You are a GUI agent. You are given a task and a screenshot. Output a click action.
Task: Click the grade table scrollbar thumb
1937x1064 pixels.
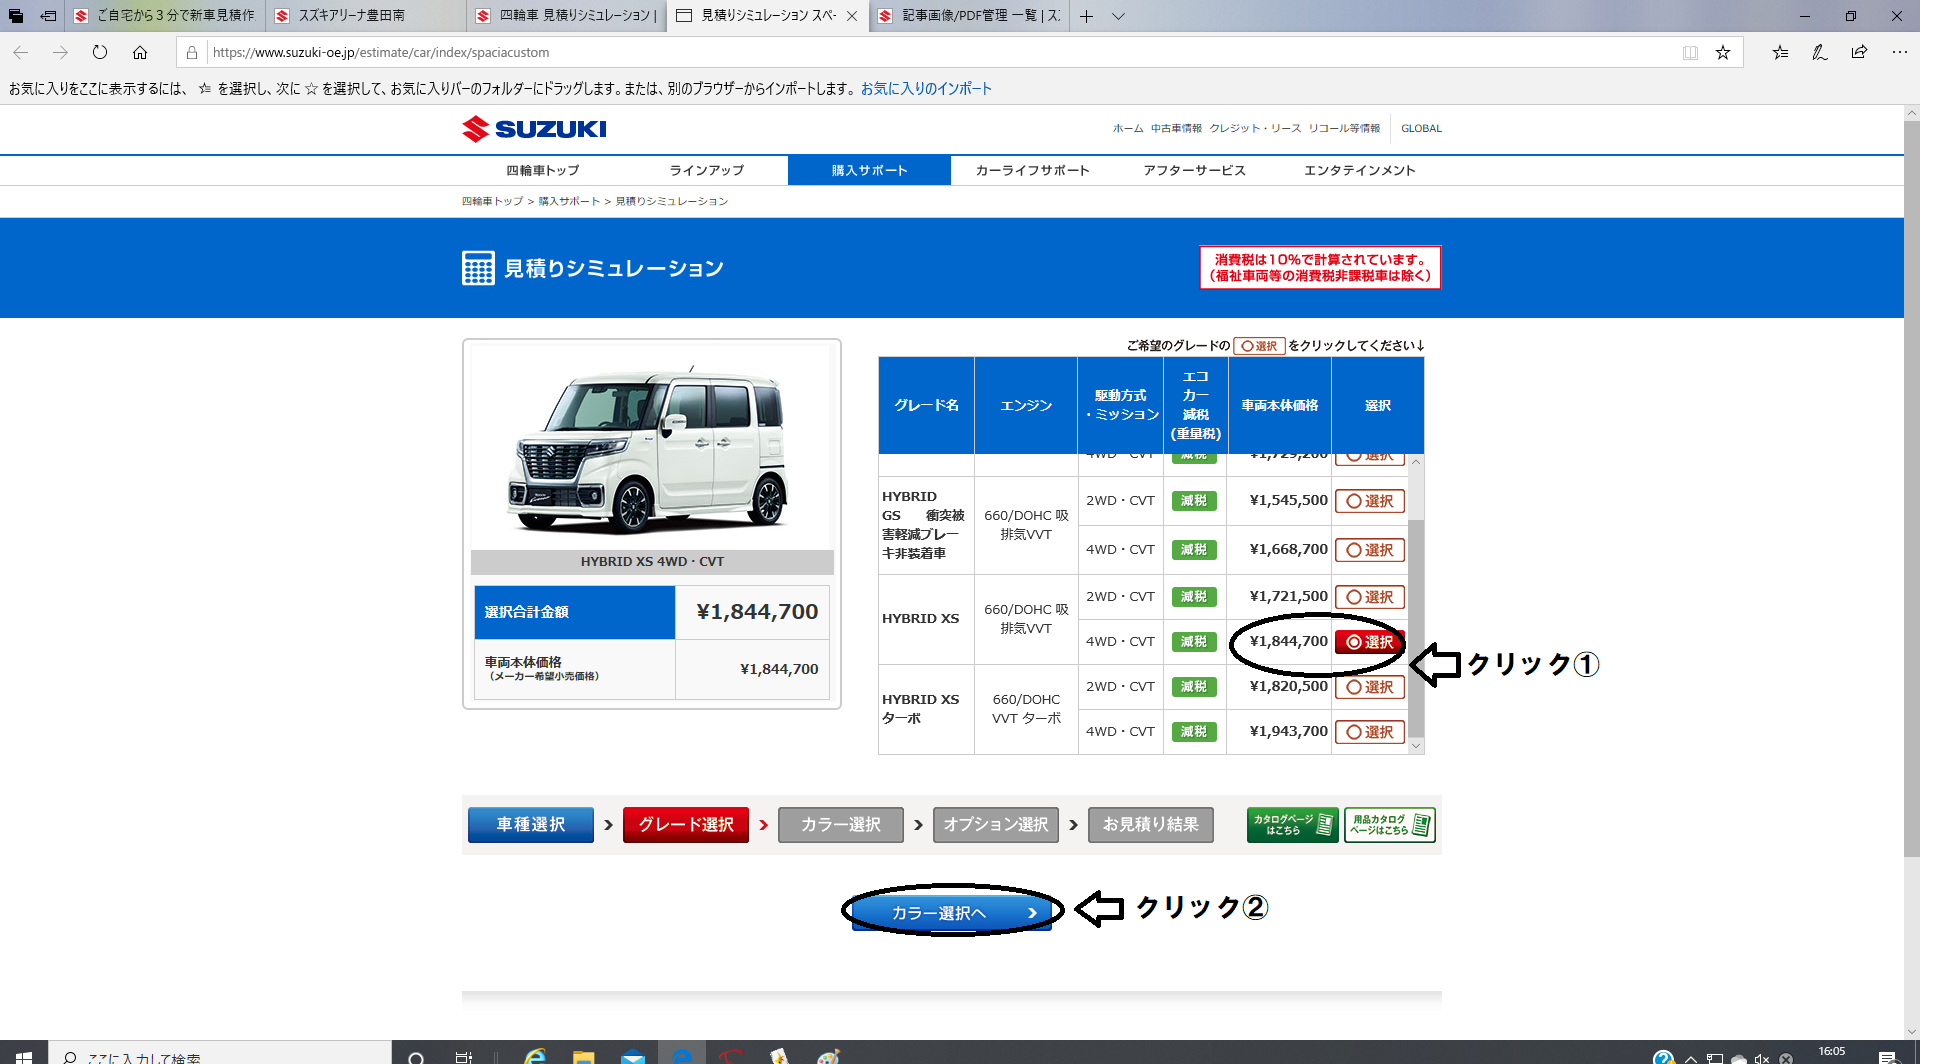[x=1416, y=628]
